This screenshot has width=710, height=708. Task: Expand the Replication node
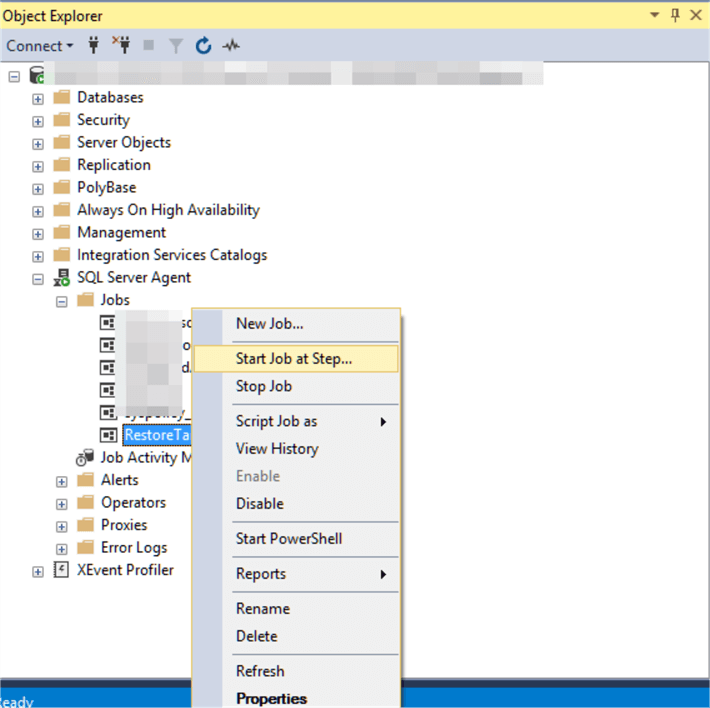38,167
